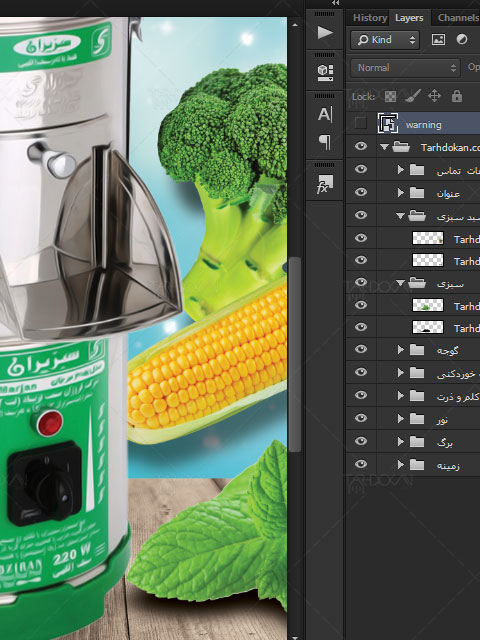Lock all padlock icon
The image size is (480, 640).
[x=457, y=96]
